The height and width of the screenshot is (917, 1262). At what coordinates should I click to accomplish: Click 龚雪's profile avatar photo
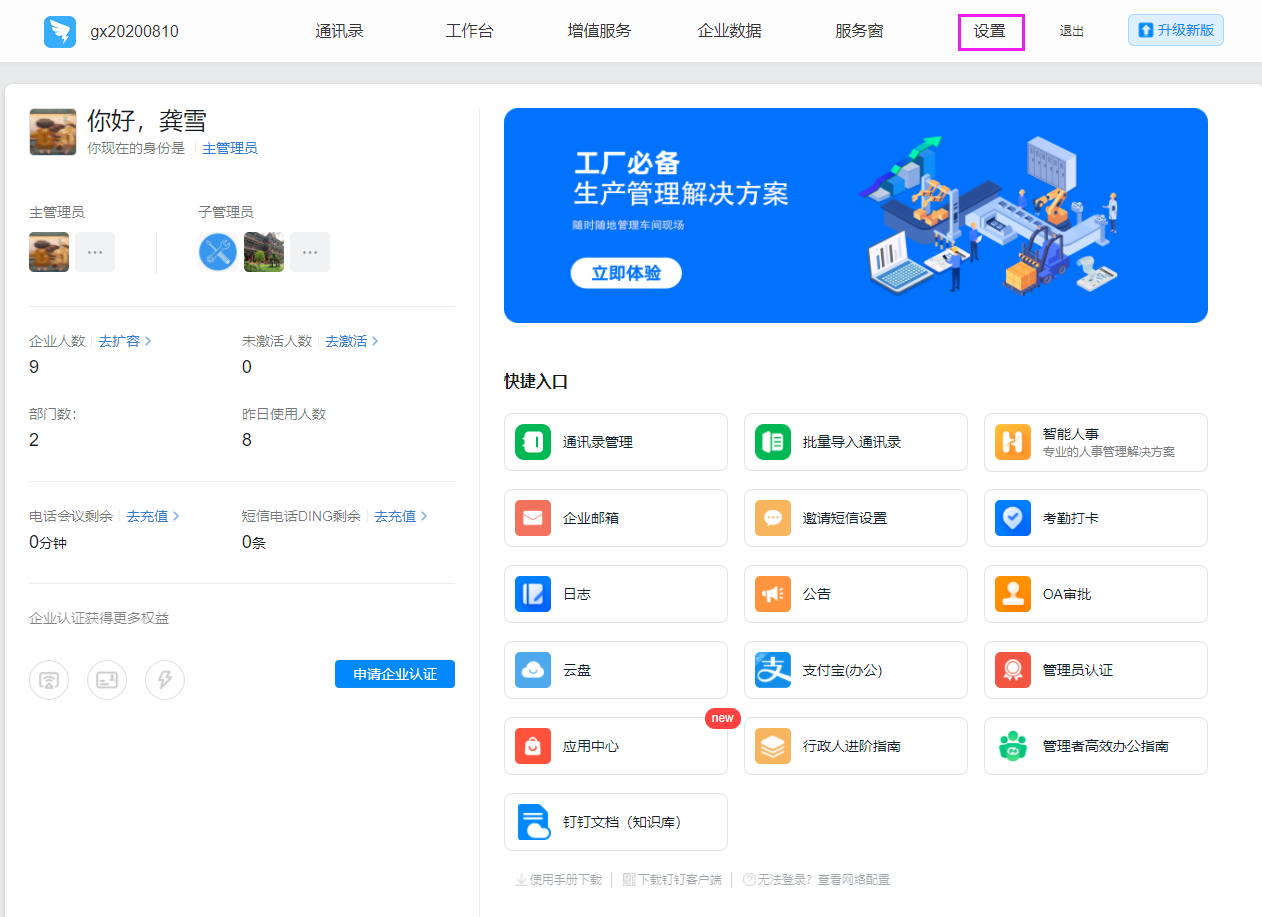pos(53,132)
